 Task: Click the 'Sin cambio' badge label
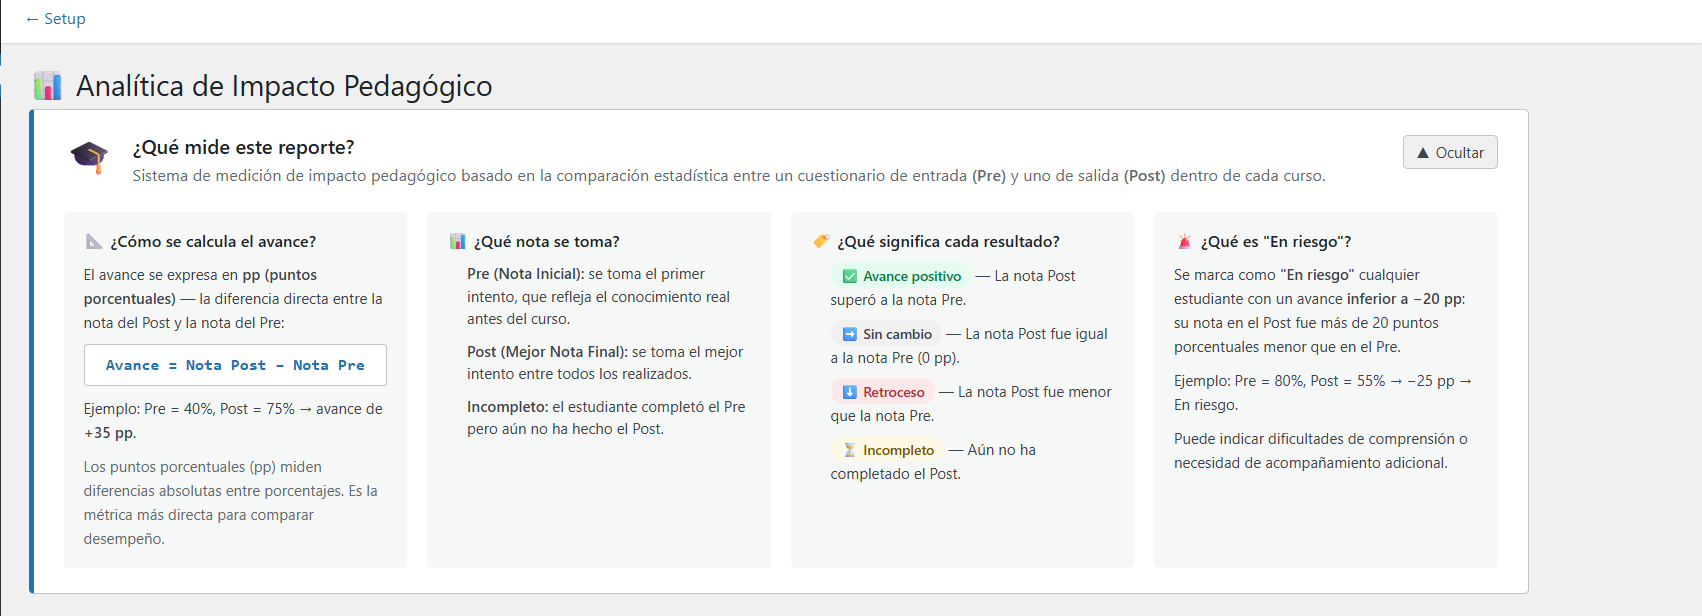pos(897,334)
